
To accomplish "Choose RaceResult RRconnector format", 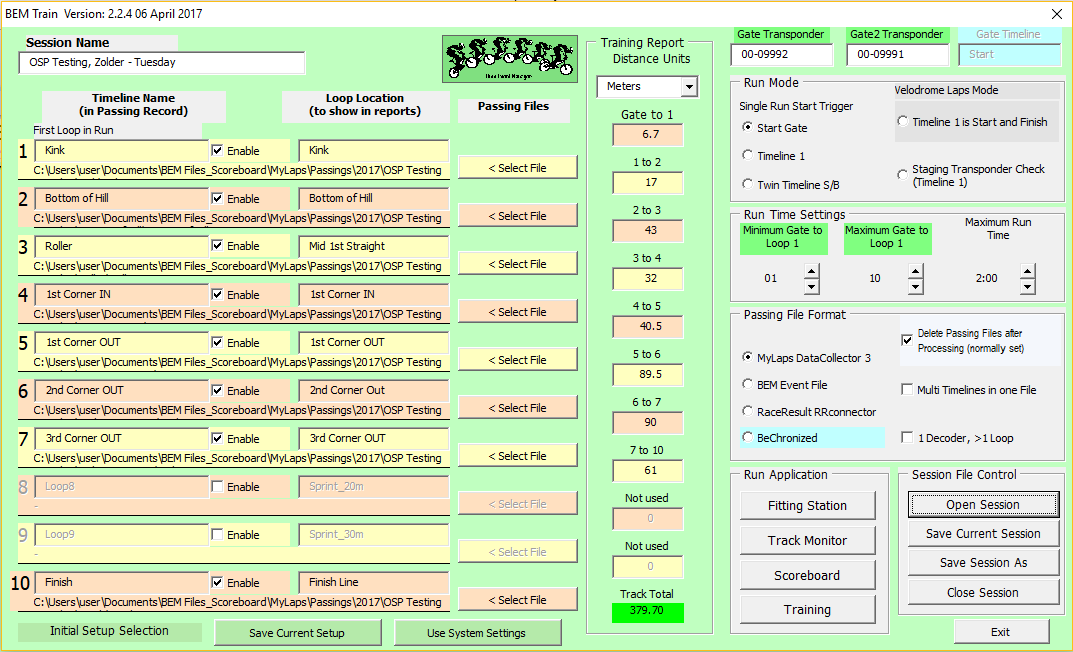I will [x=747, y=411].
